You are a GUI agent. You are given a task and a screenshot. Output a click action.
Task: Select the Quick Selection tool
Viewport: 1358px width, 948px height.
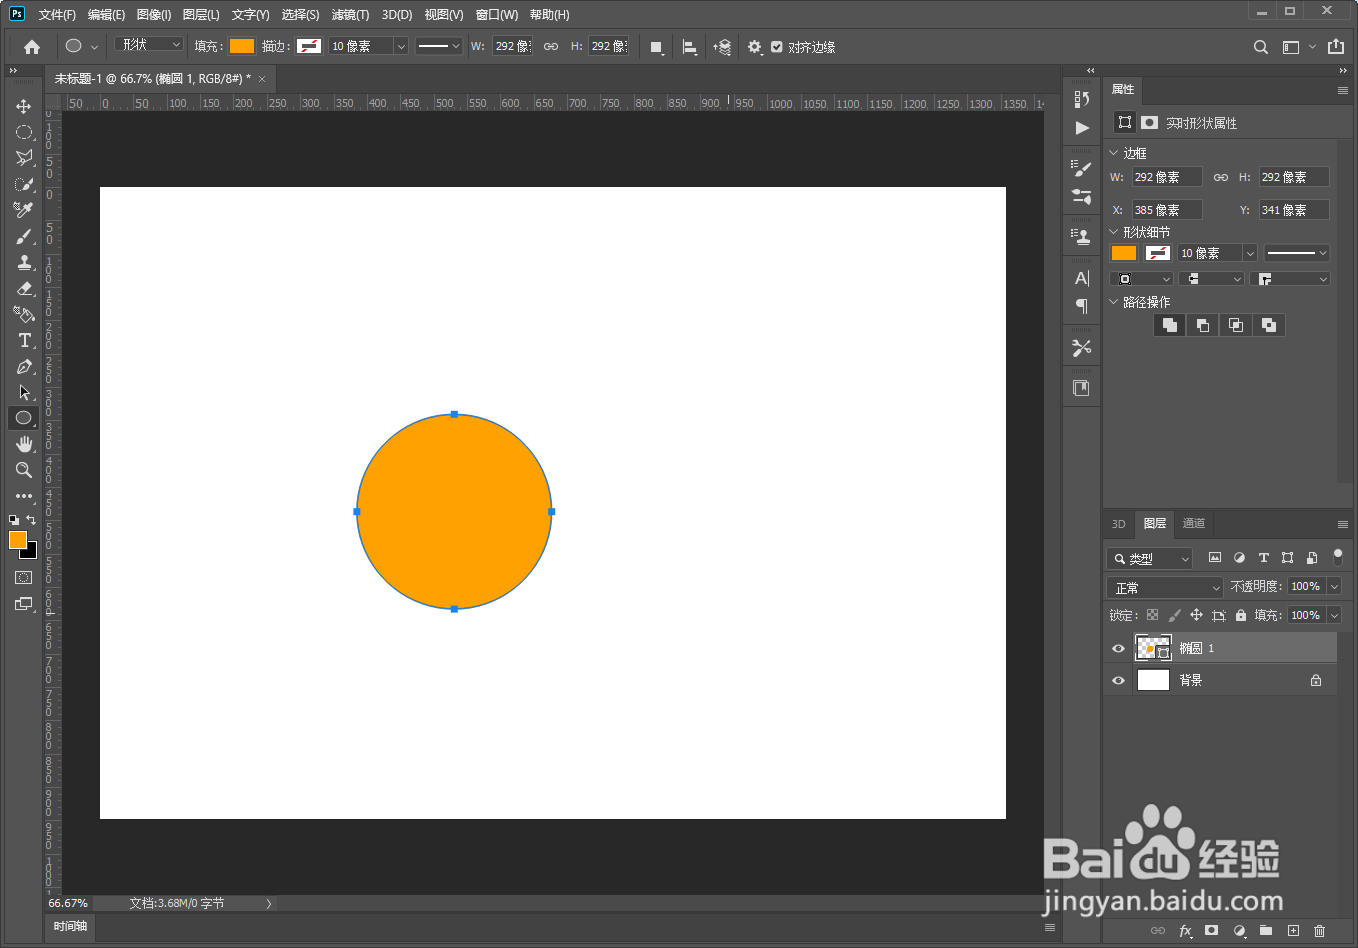tap(24, 184)
